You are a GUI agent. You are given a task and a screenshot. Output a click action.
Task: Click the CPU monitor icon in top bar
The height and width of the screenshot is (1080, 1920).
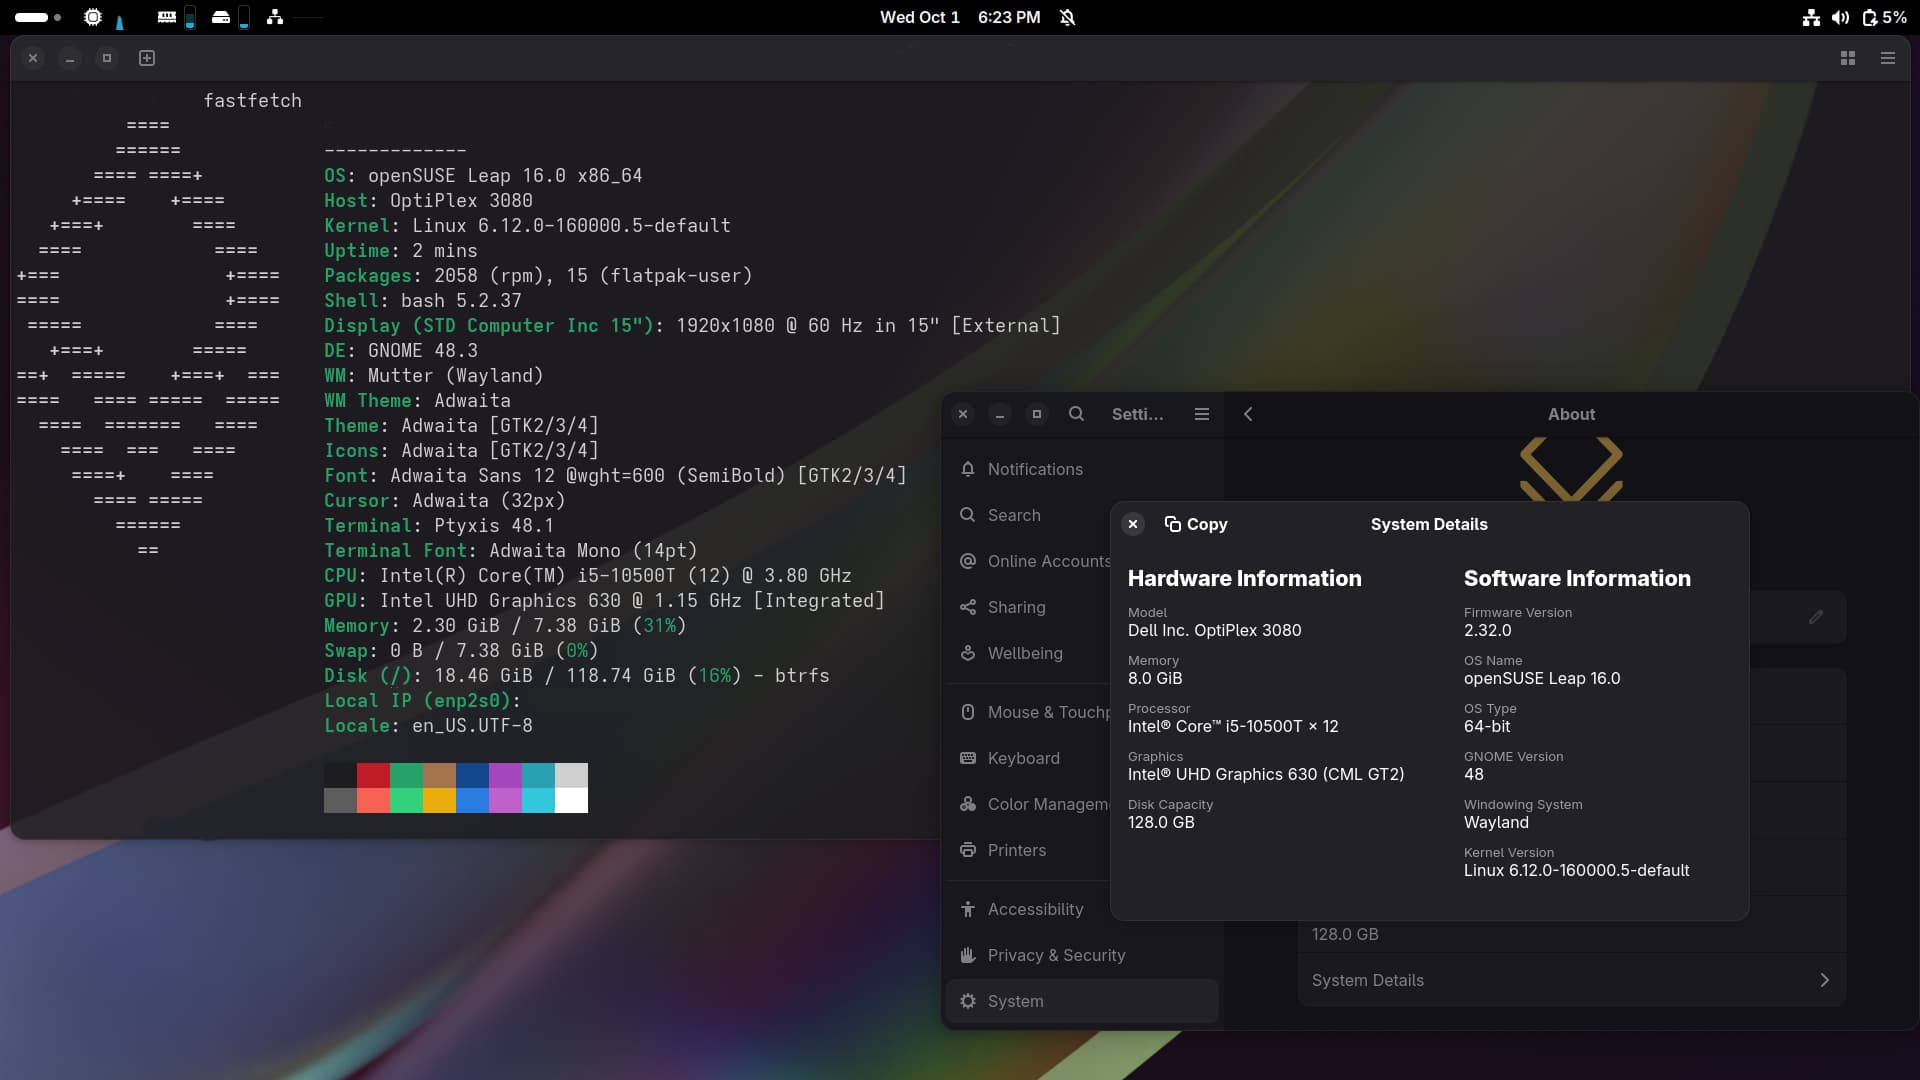[x=93, y=17]
